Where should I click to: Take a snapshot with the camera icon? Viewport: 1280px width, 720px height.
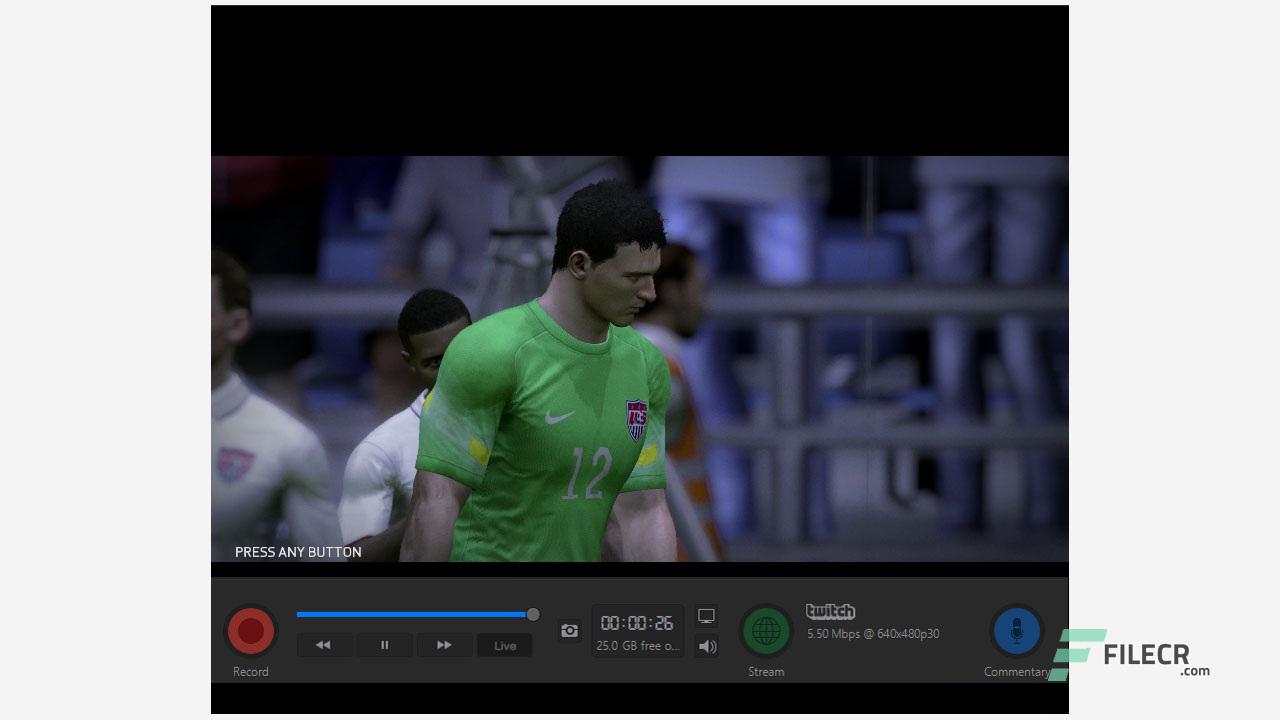(x=569, y=631)
